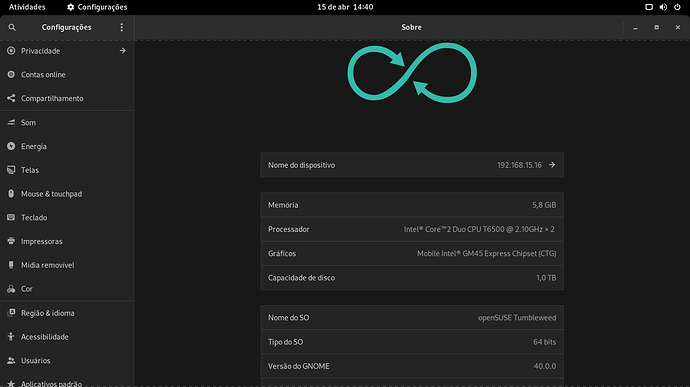Maximize the Configurações window
Image resolution: width=690 pixels, height=387 pixels.
(657, 27)
